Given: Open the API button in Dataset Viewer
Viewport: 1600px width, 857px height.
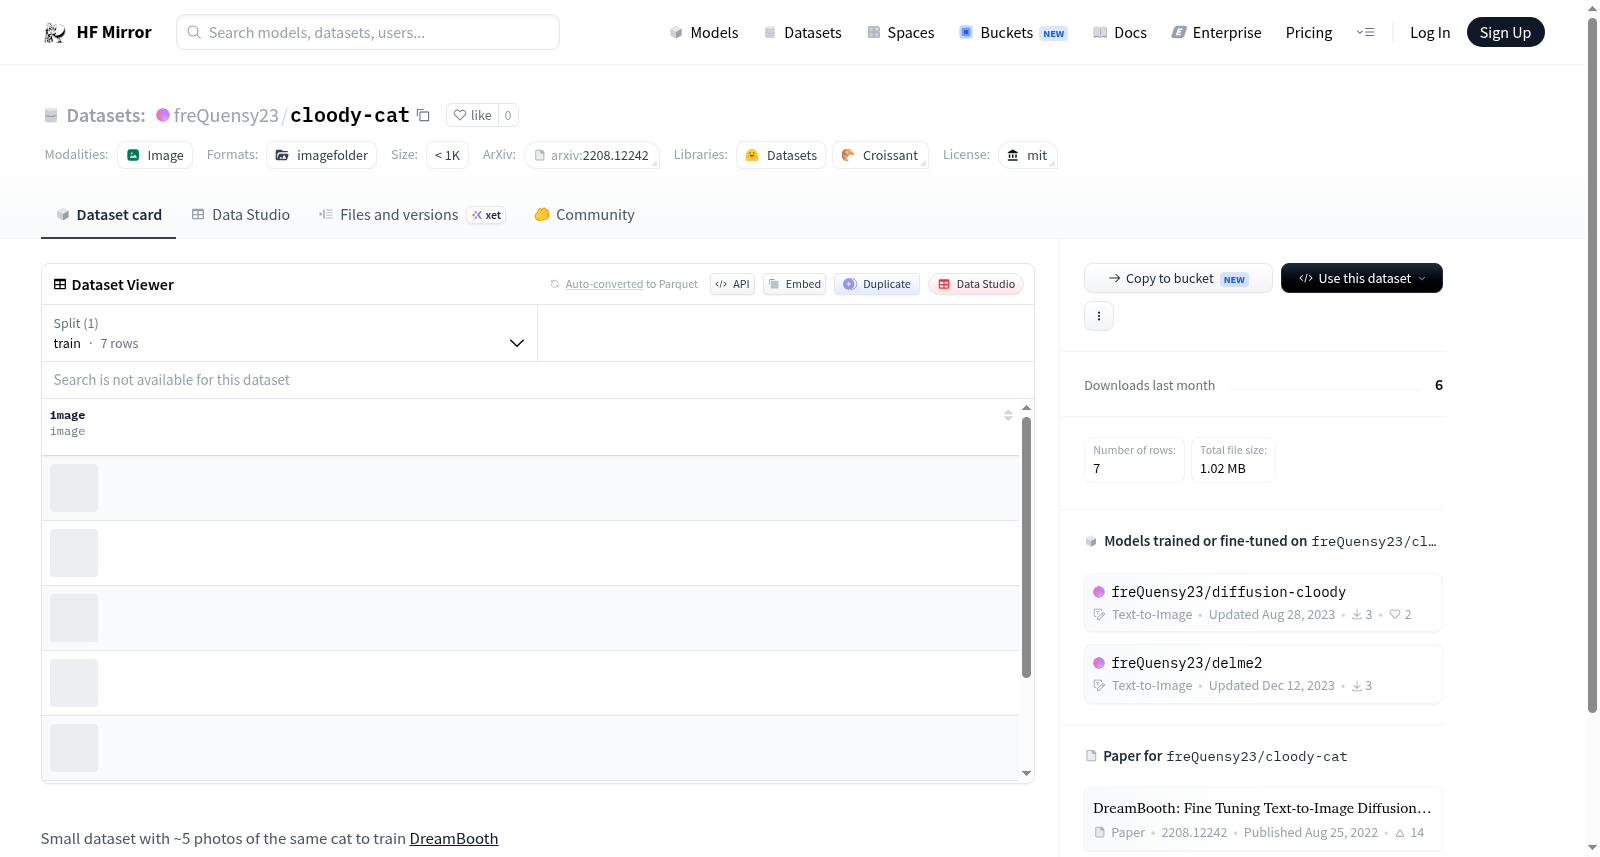Looking at the screenshot, I should click(732, 284).
